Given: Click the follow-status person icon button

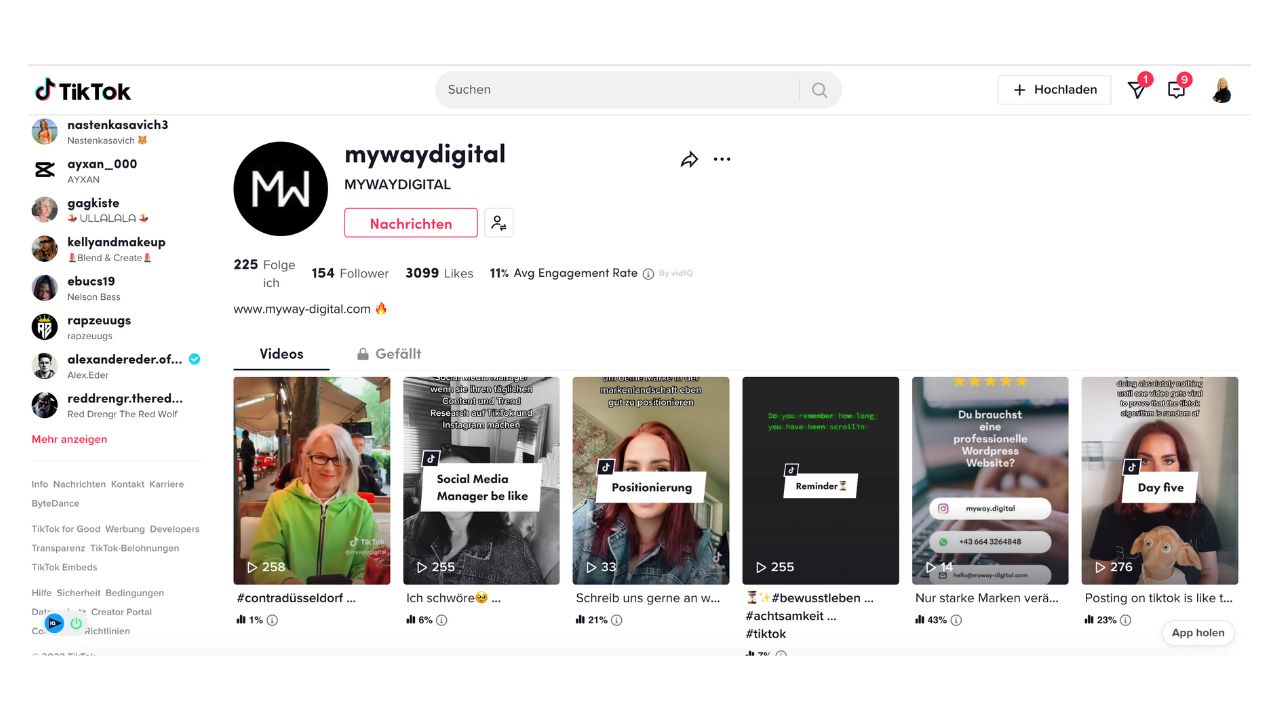Looking at the screenshot, I should click(x=499, y=223).
